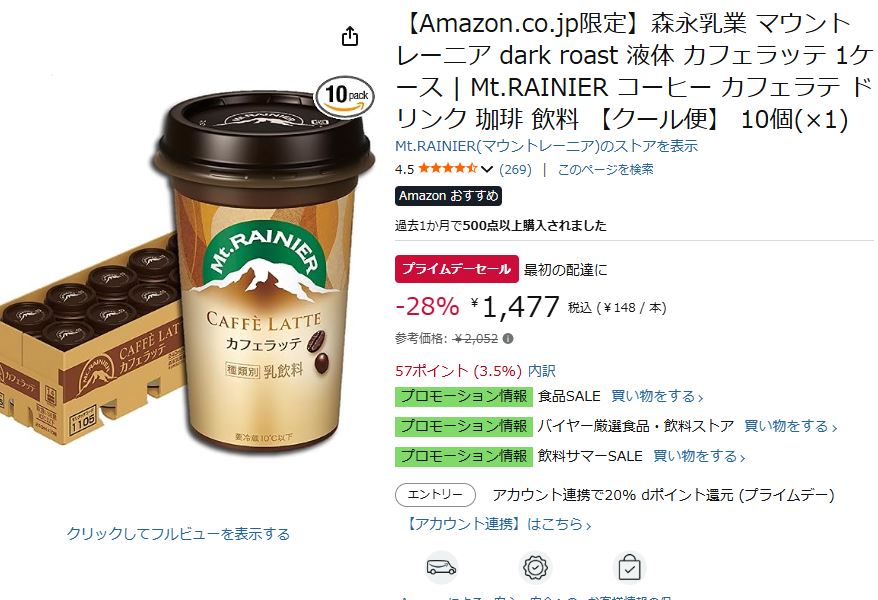Viewport: 878px width, 600px height.
Task: Click the shopping bag checkmark icon
Action: [629, 568]
